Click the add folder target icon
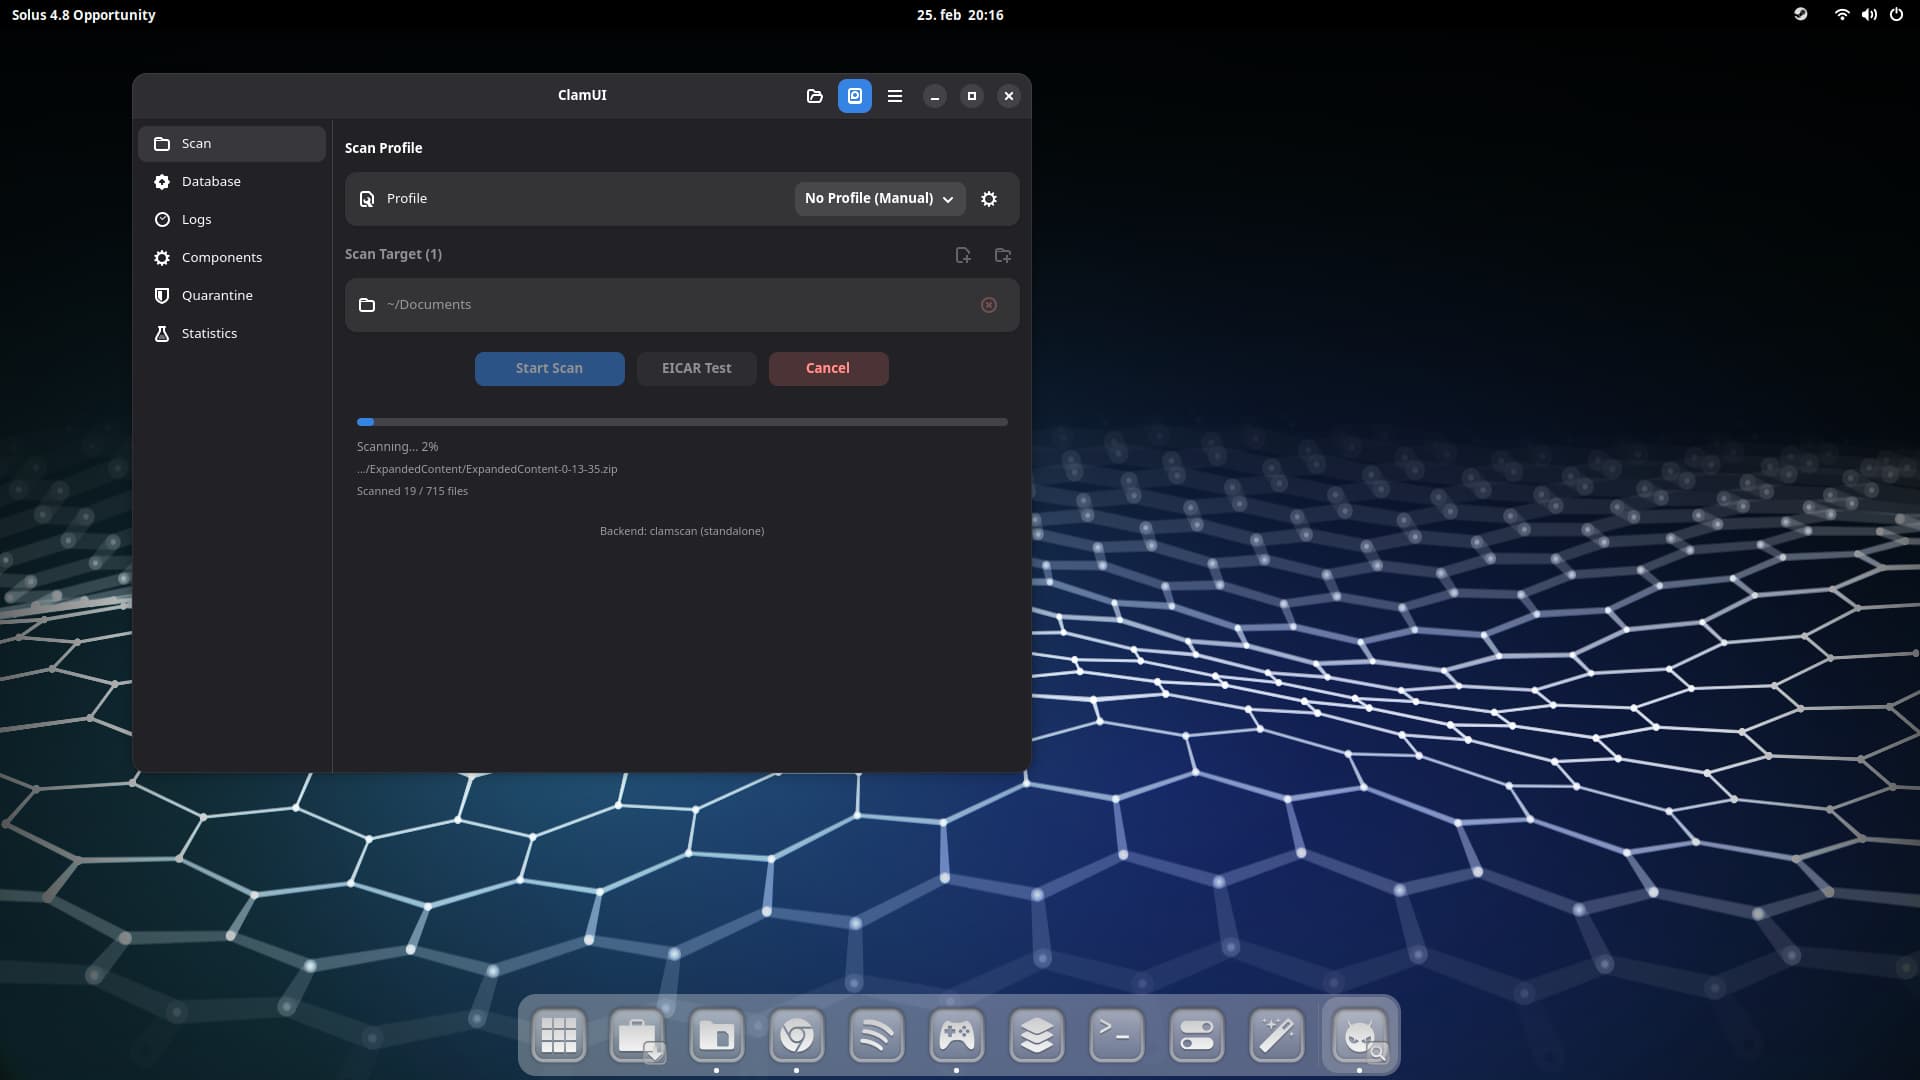This screenshot has height=1080, width=1920. point(1003,255)
